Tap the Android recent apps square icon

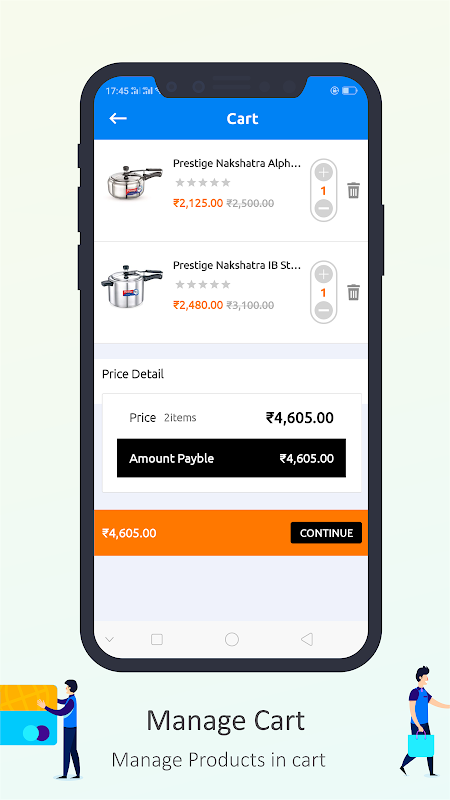click(x=157, y=639)
